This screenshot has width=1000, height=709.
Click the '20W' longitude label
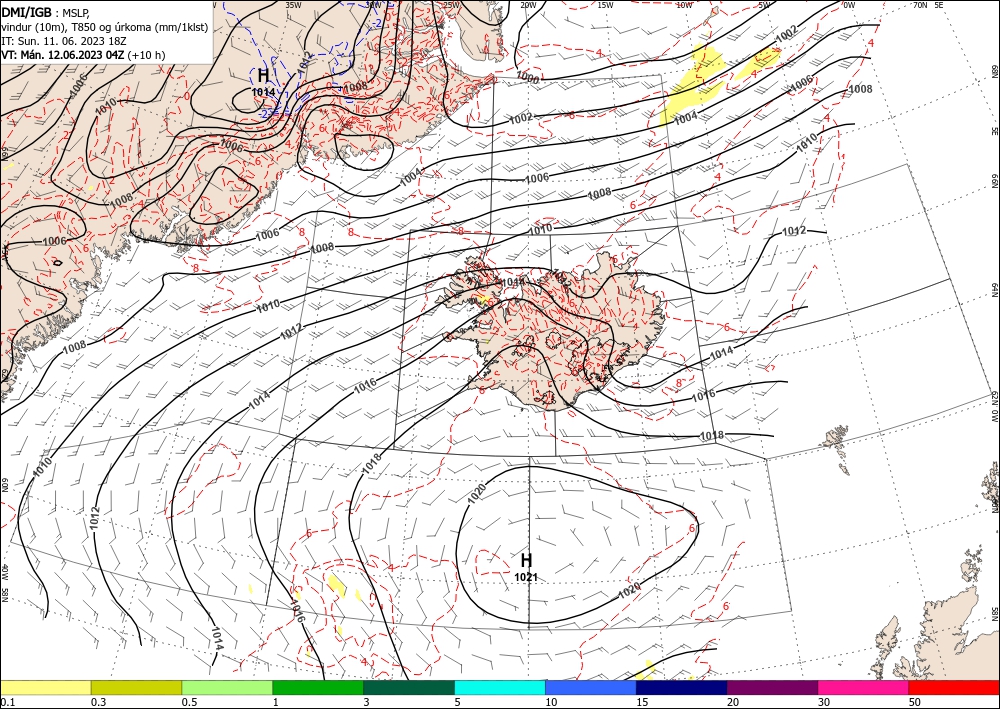pos(527,5)
